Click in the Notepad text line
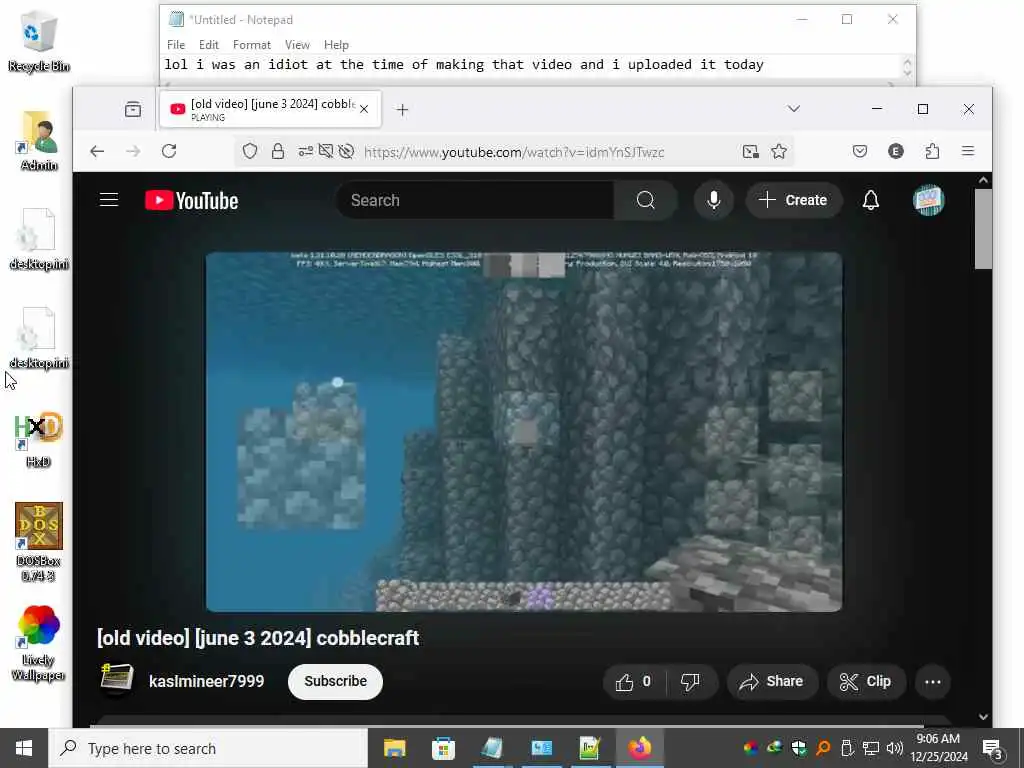The width and height of the screenshot is (1024, 768). tap(530, 65)
